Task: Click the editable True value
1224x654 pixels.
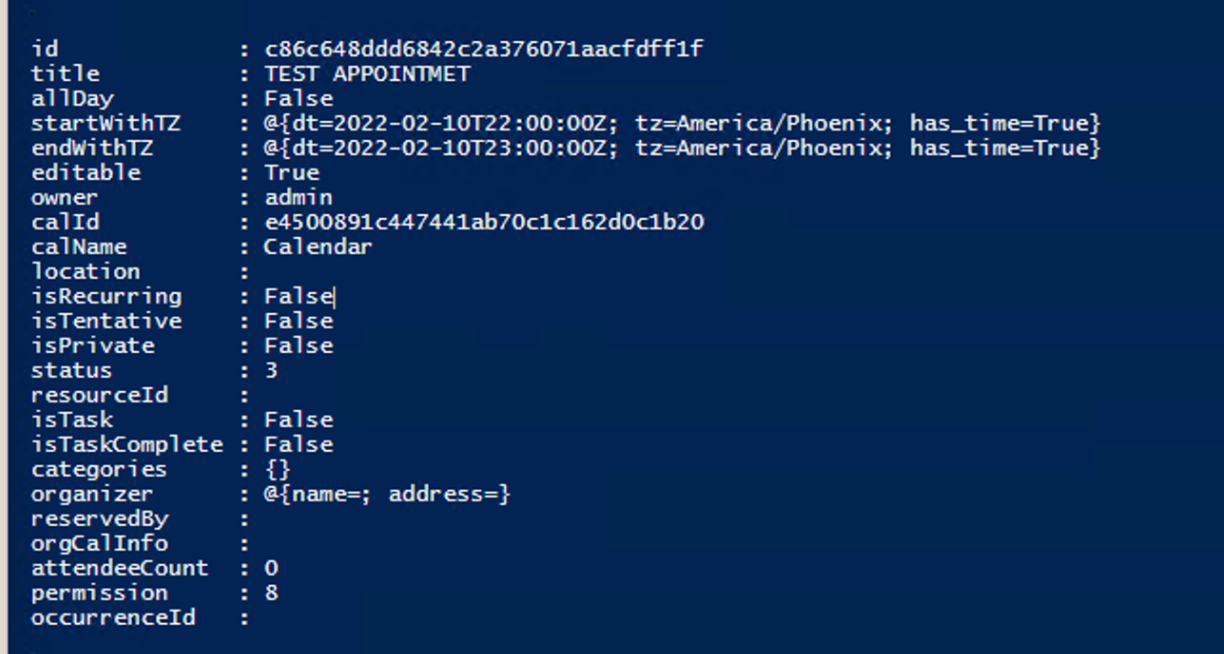Action: 291,173
